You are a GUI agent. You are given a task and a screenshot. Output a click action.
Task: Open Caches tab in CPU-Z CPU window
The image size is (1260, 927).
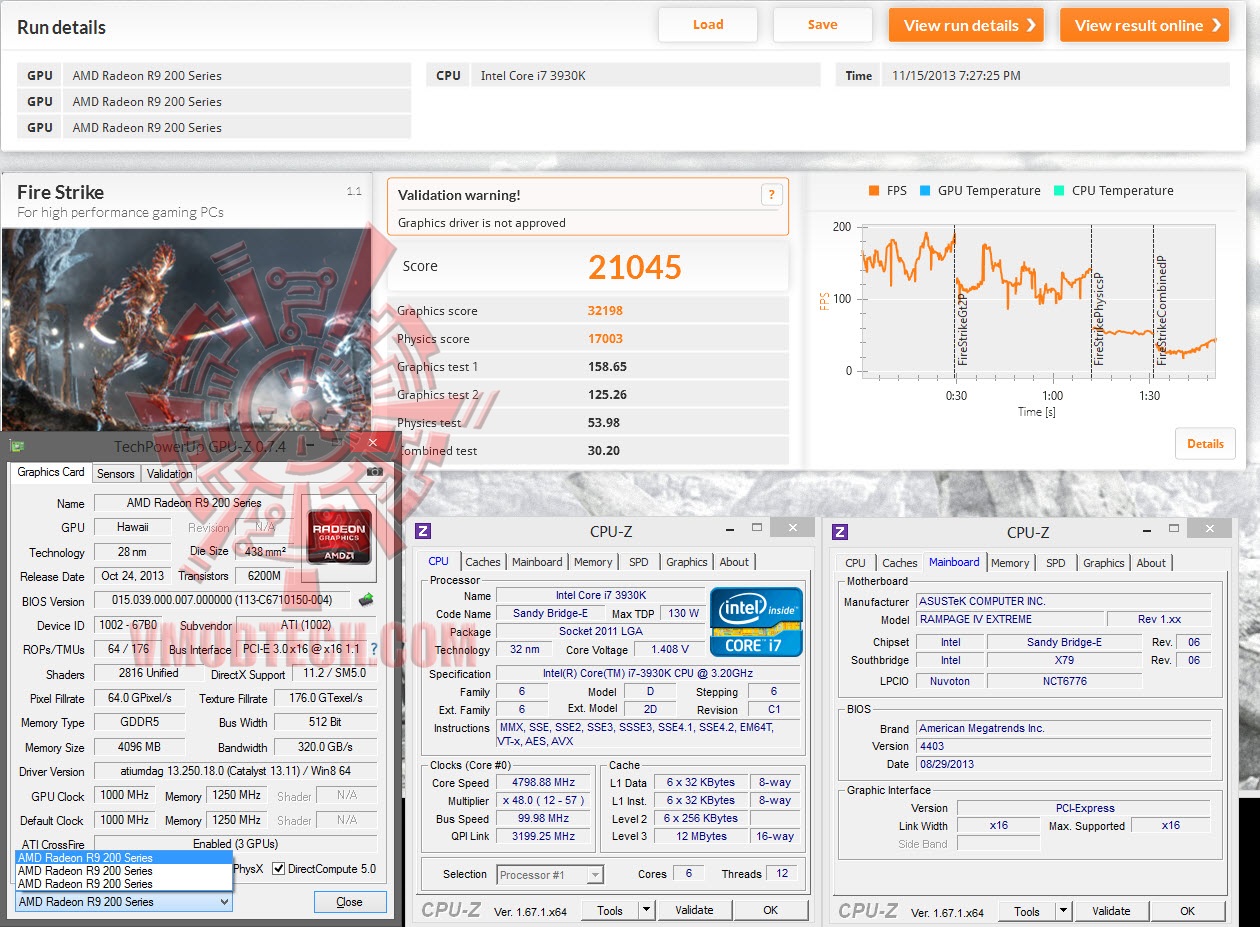[x=483, y=562]
